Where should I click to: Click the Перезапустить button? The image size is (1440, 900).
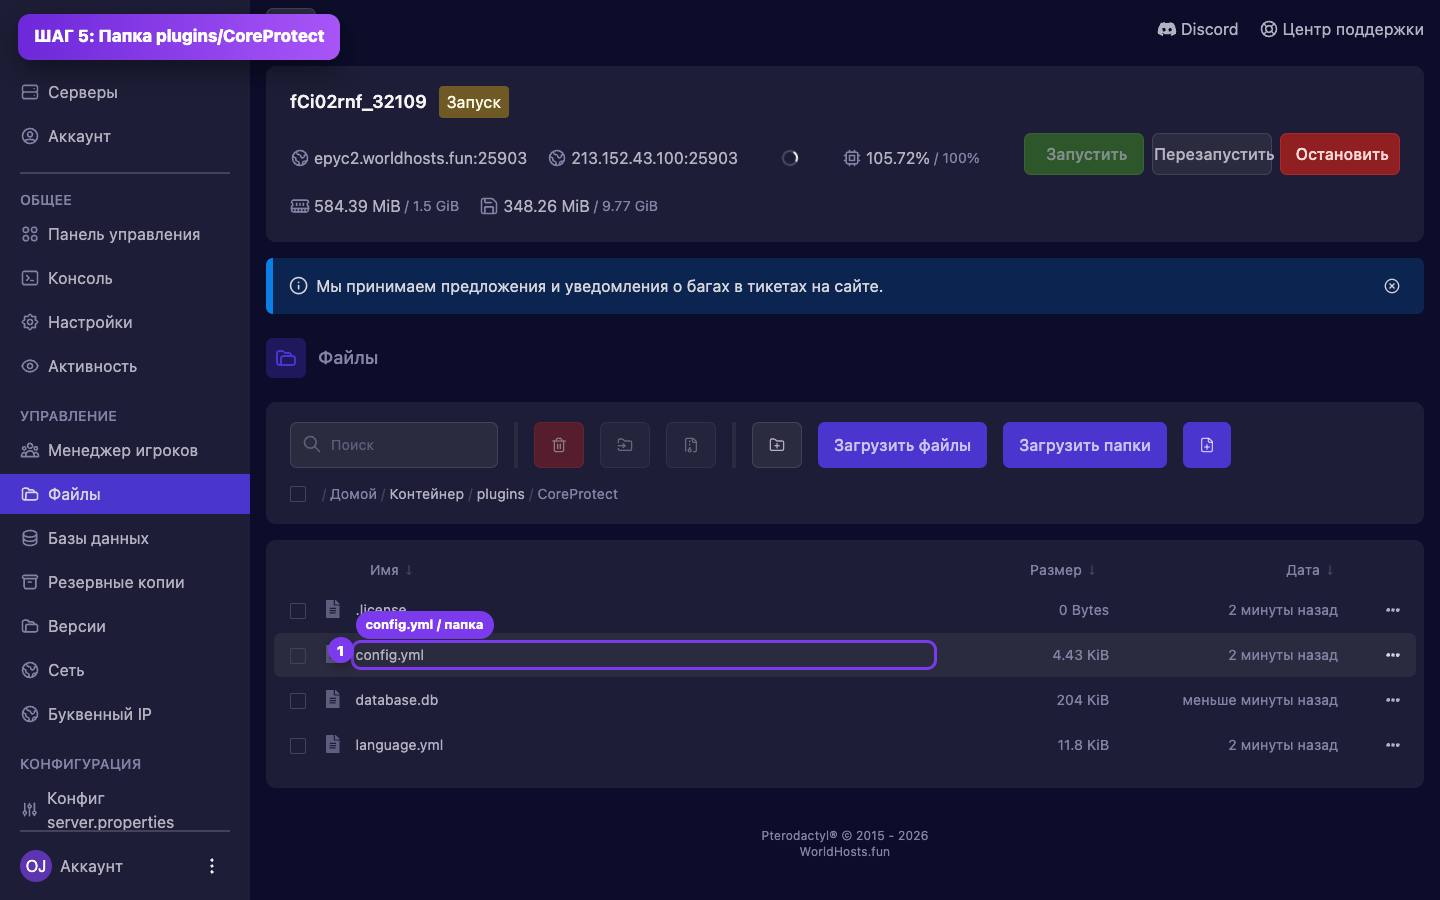(1212, 154)
